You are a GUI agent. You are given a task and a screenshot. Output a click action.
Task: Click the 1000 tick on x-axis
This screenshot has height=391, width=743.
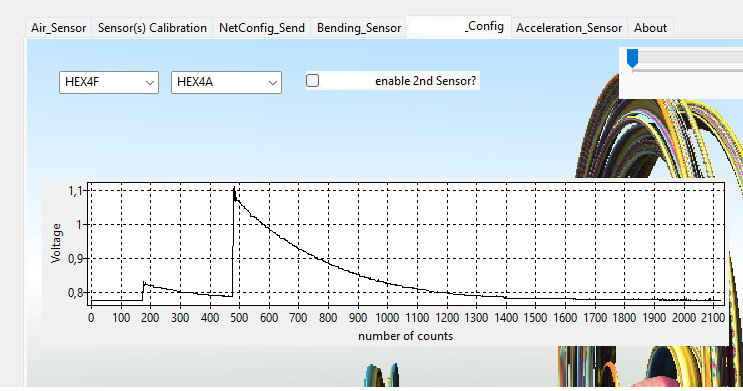point(387,318)
